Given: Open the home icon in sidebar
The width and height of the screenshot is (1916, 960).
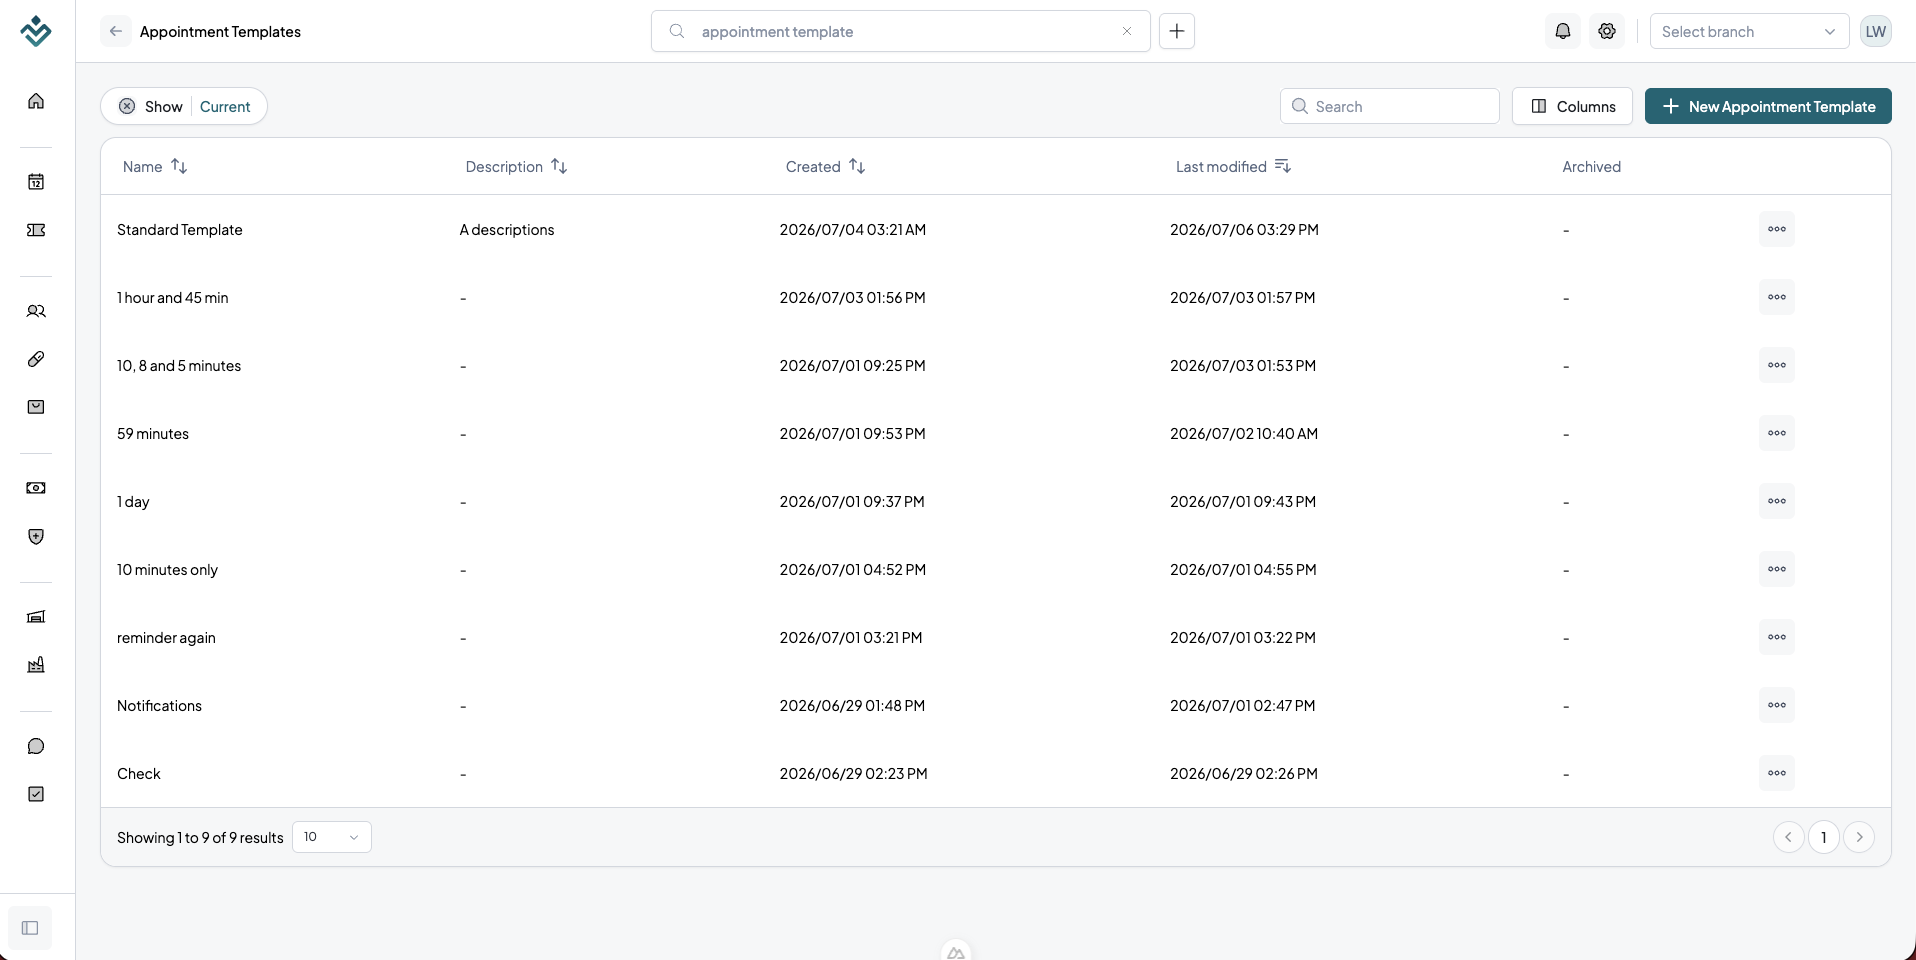Looking at the screenshot, I should pos(36,101).
